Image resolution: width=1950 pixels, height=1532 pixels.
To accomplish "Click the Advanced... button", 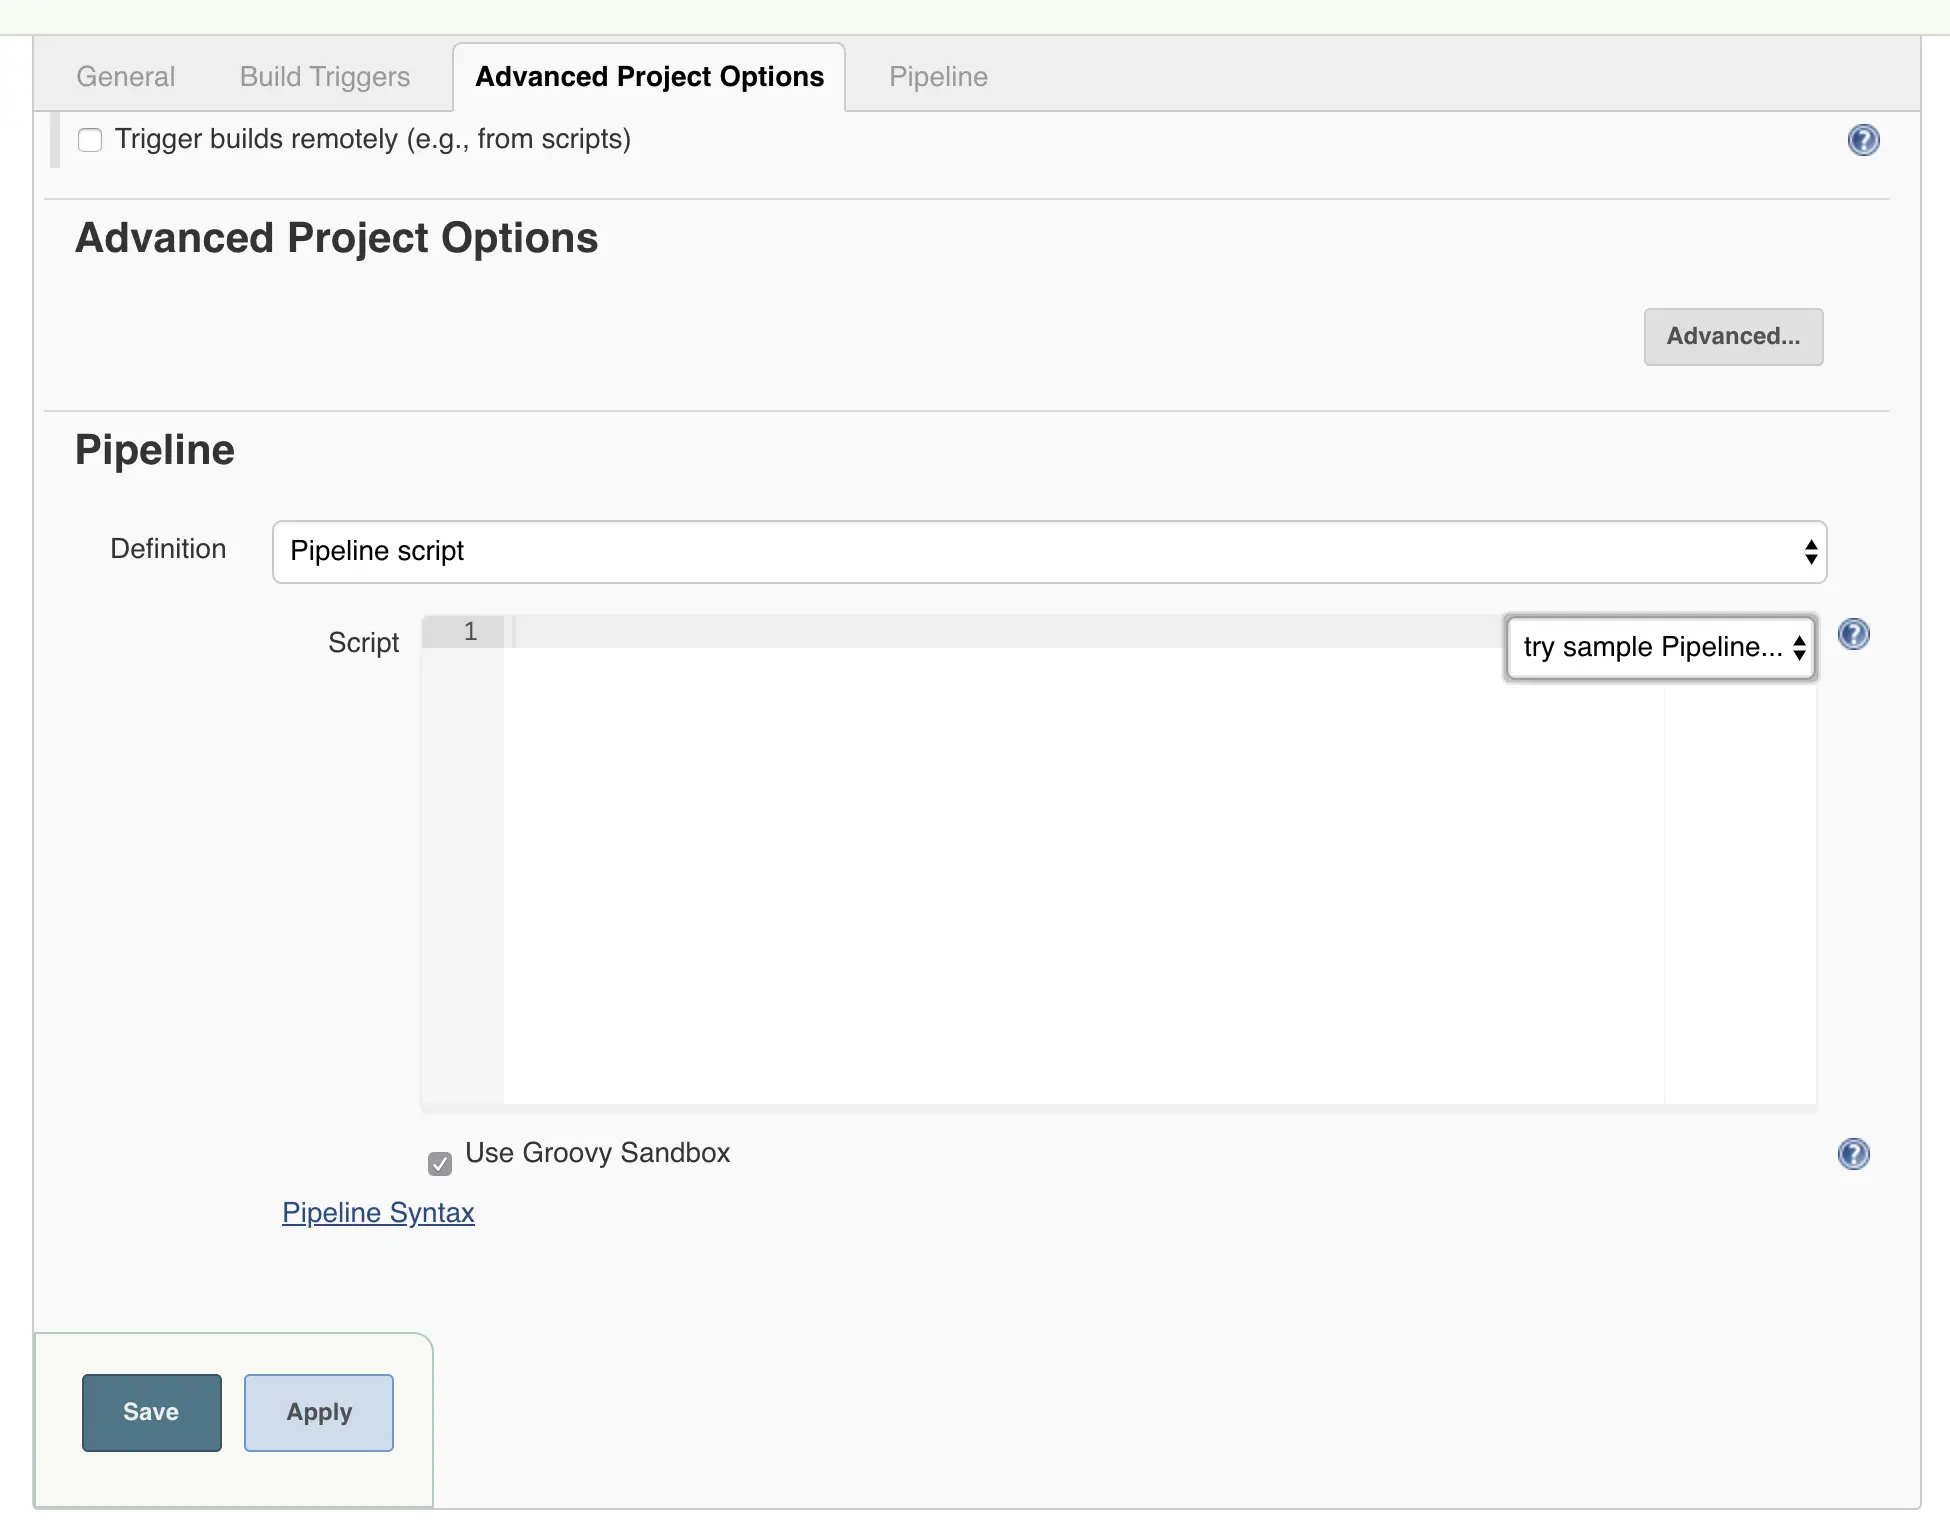I will 1732,334.
